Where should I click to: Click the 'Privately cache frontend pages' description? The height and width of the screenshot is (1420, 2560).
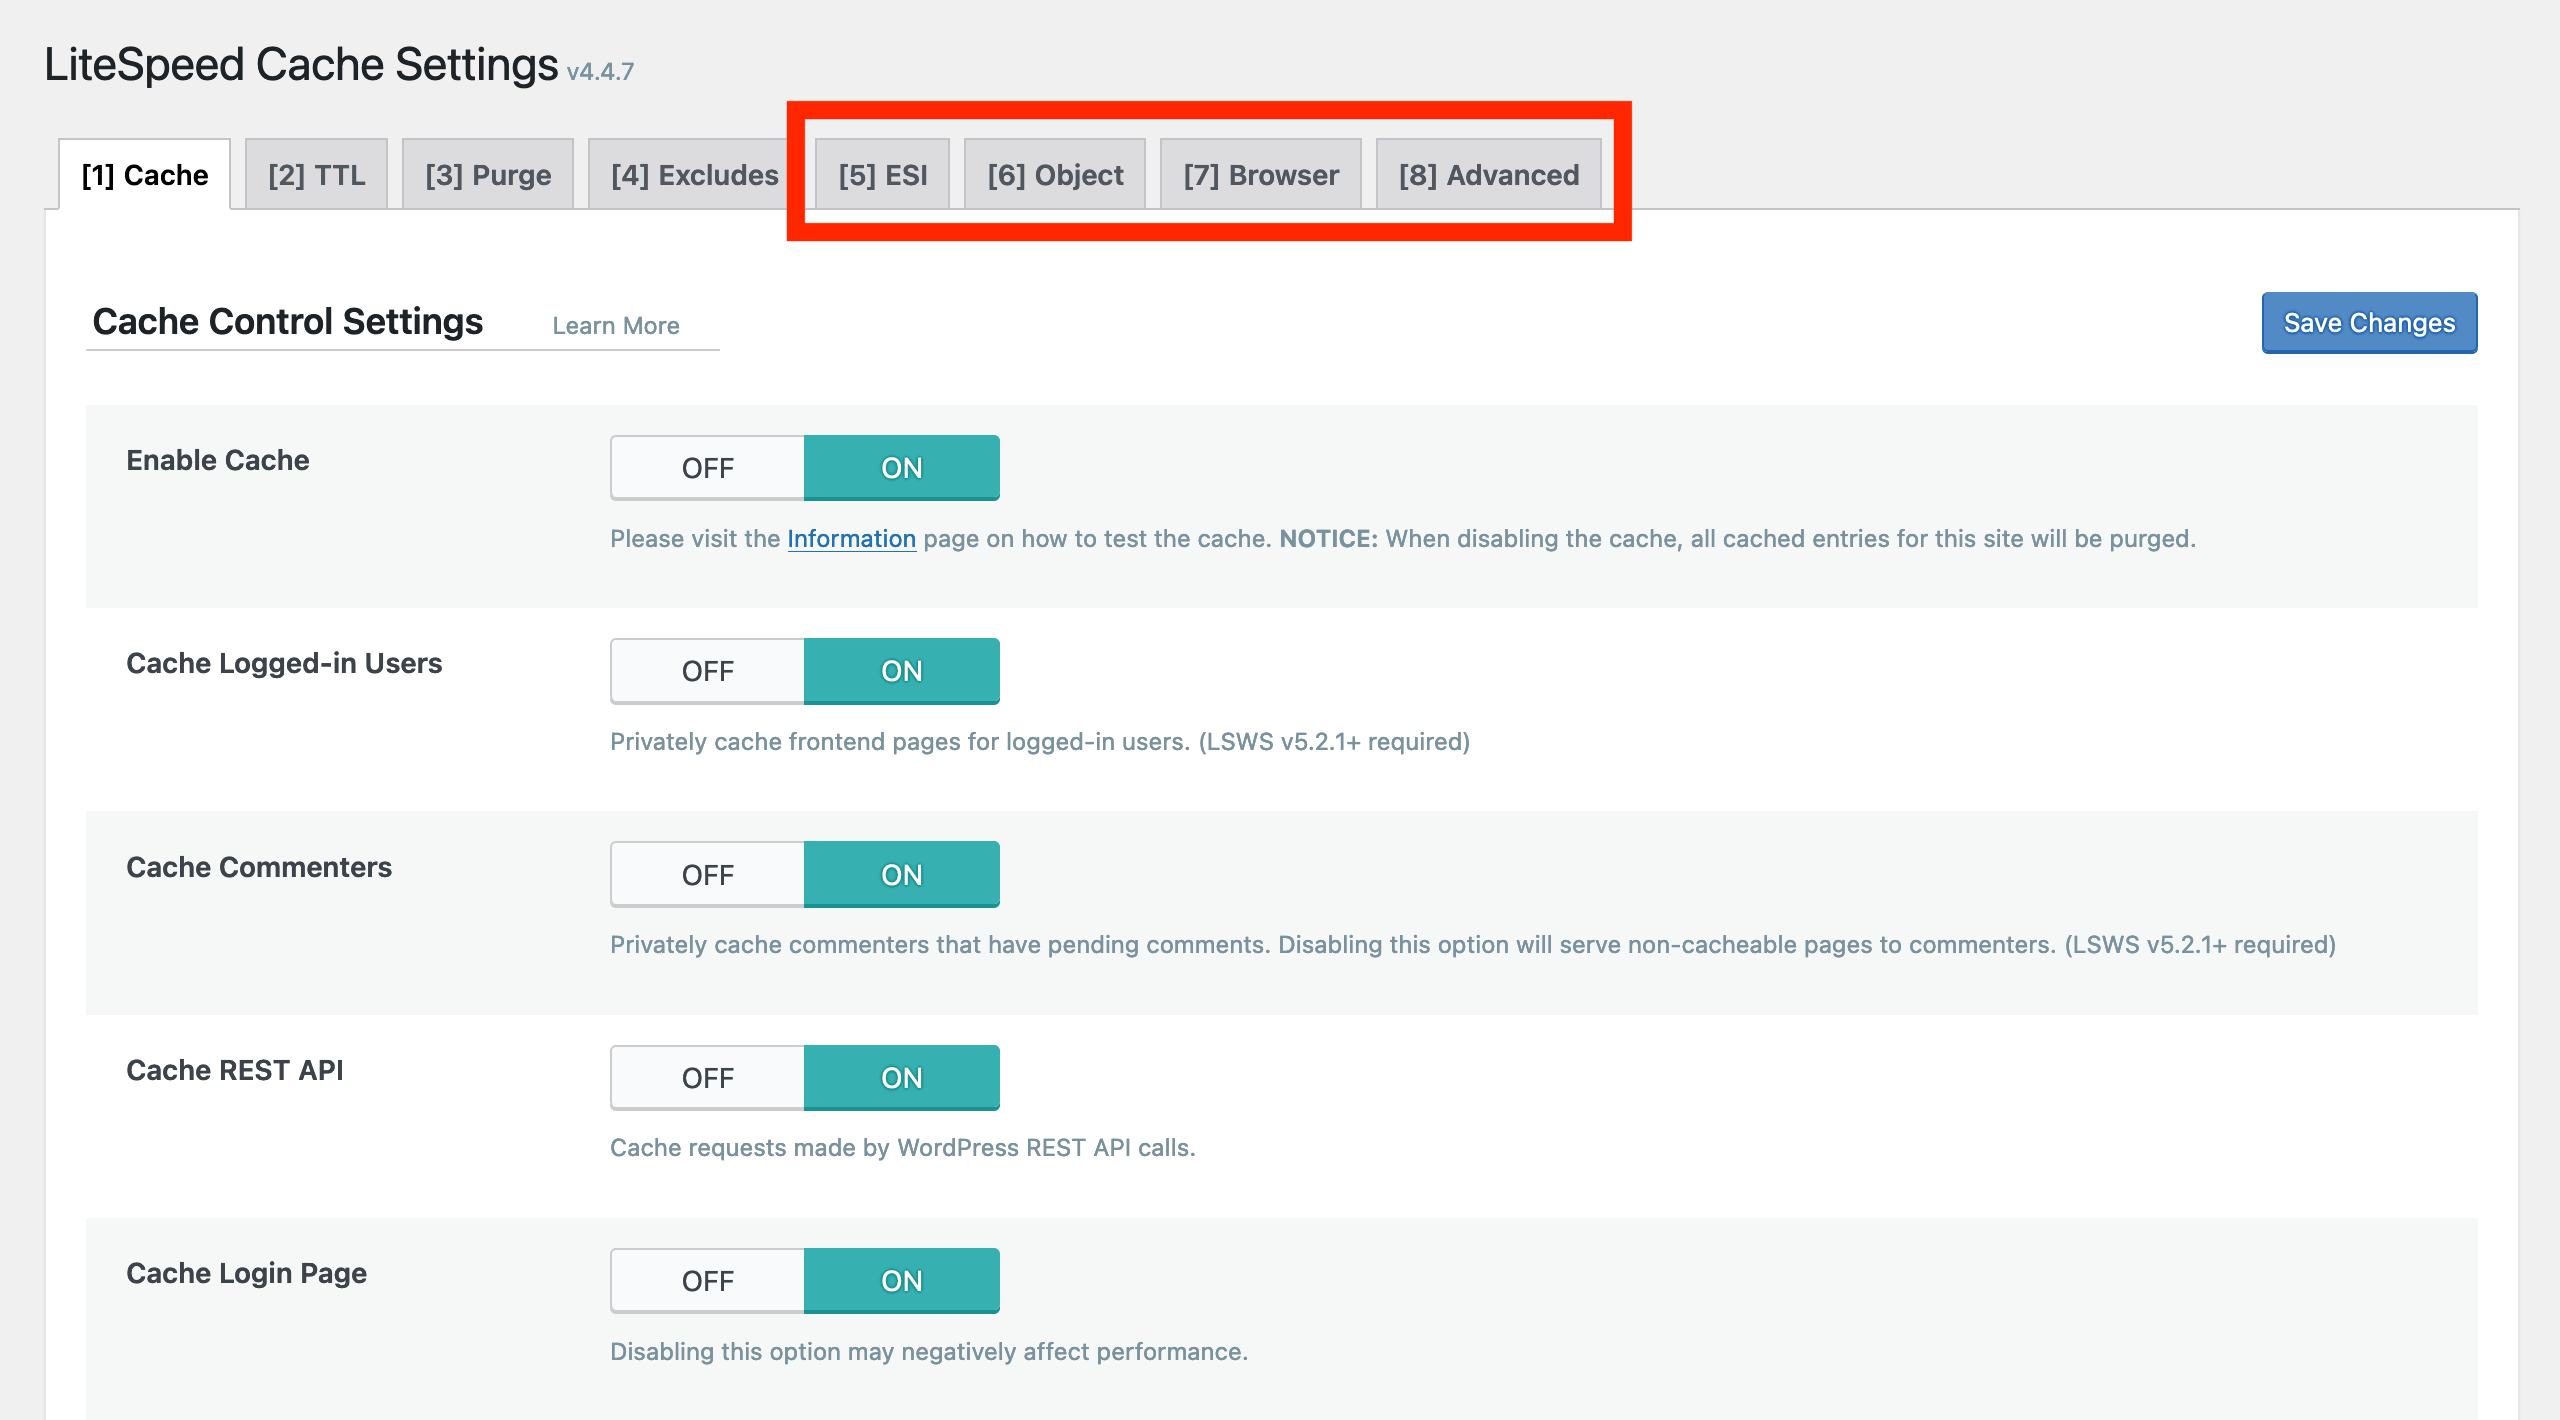coord(1040,742)
